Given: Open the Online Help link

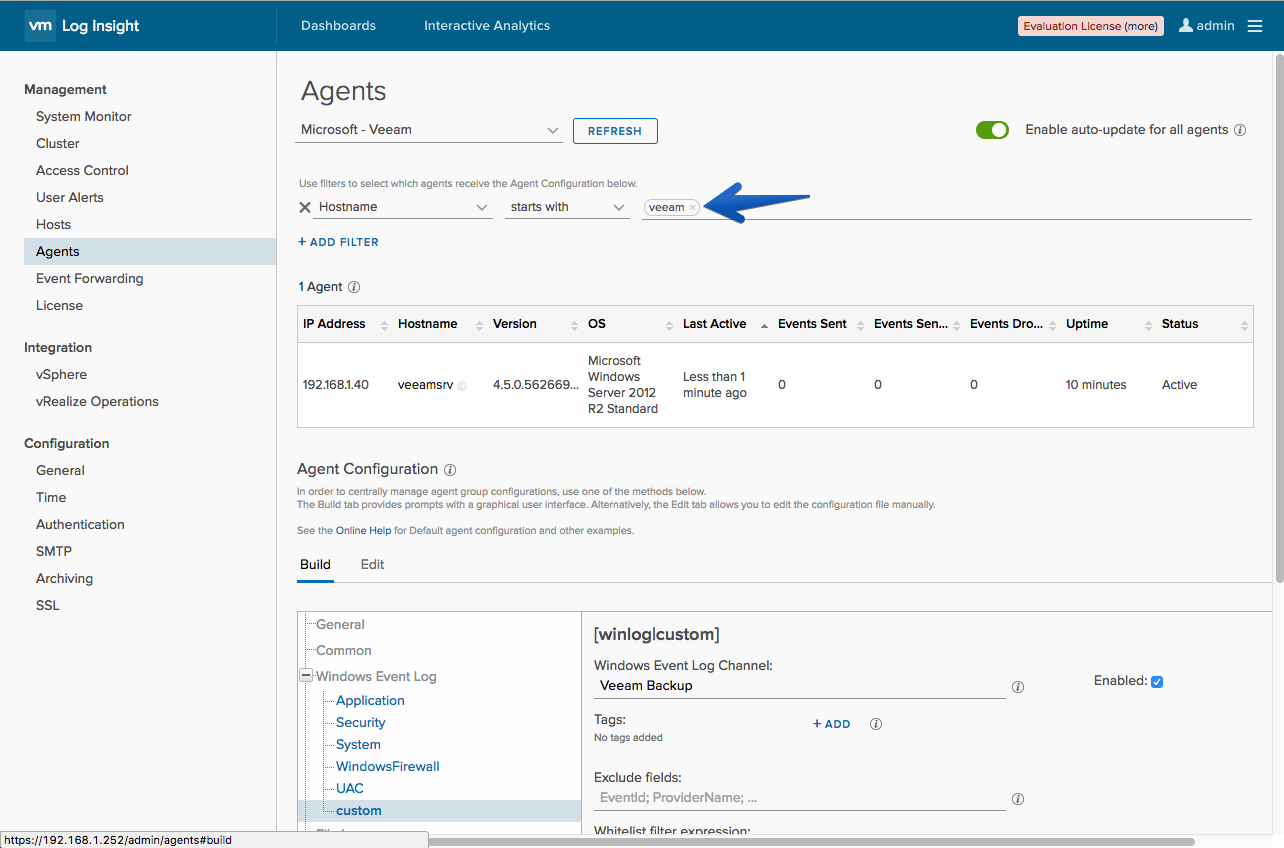Looking at the screenshot, I should point(363,530).
